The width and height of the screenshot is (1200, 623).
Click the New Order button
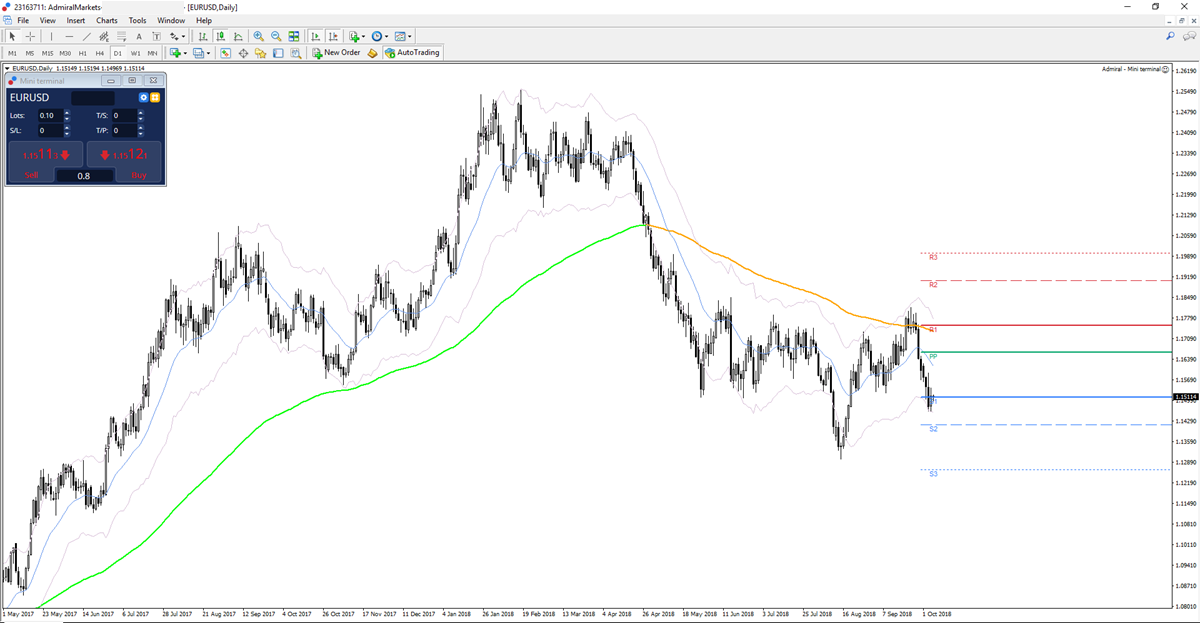click(x=338, y=53)
